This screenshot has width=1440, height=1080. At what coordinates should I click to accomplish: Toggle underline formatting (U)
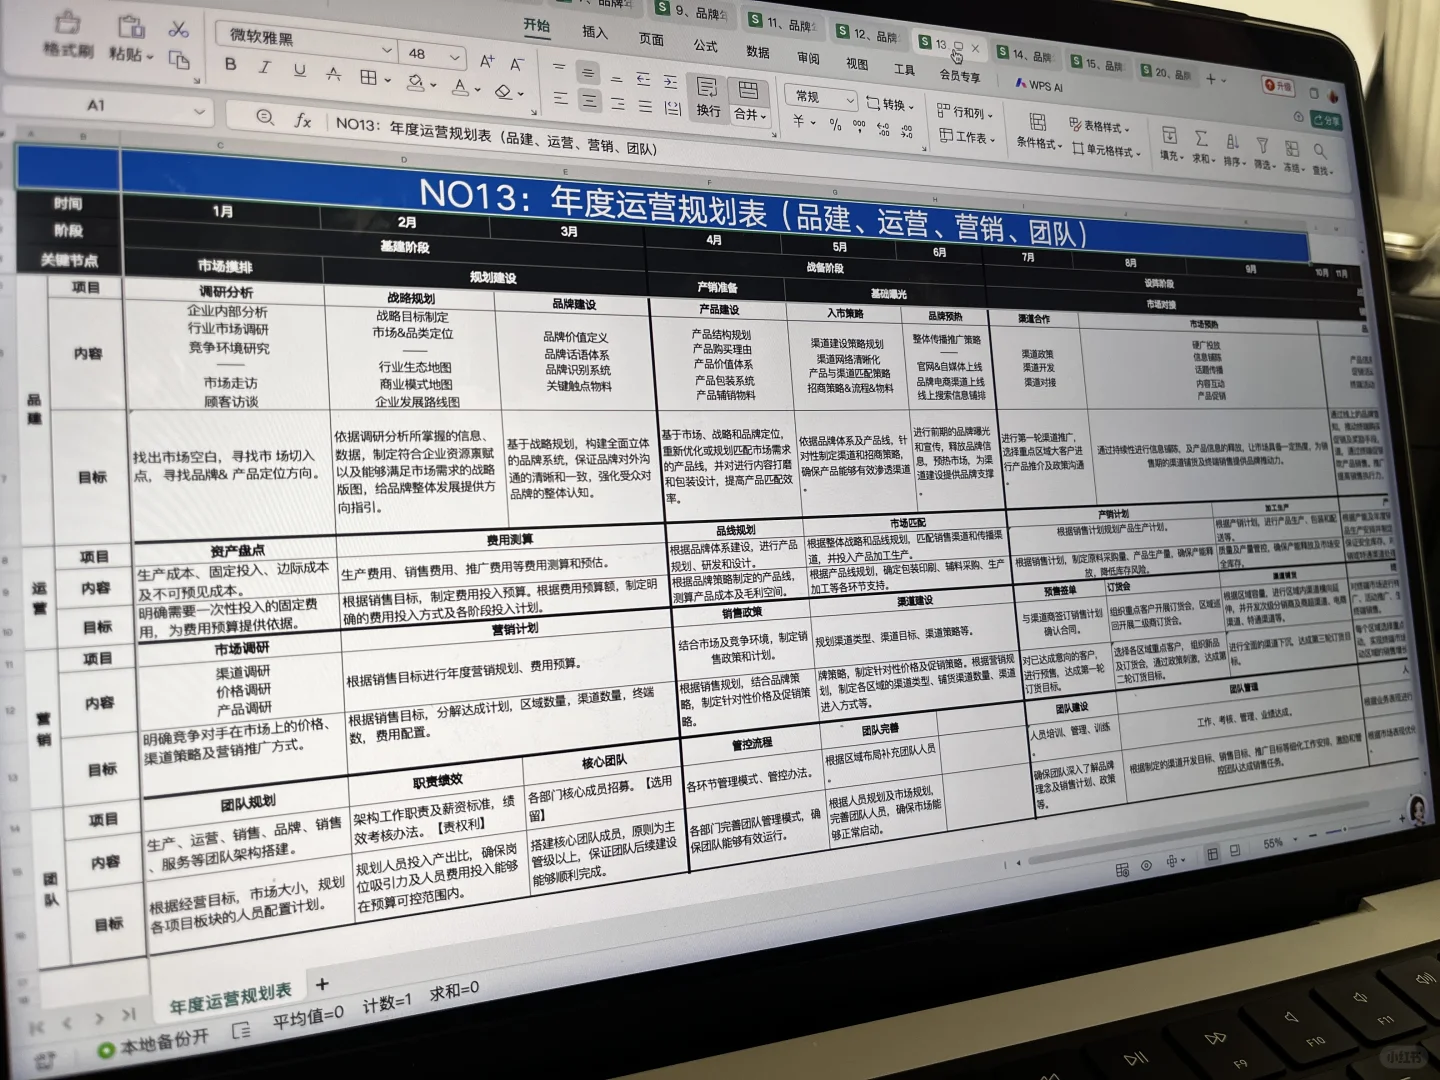[x=299, y=70]
